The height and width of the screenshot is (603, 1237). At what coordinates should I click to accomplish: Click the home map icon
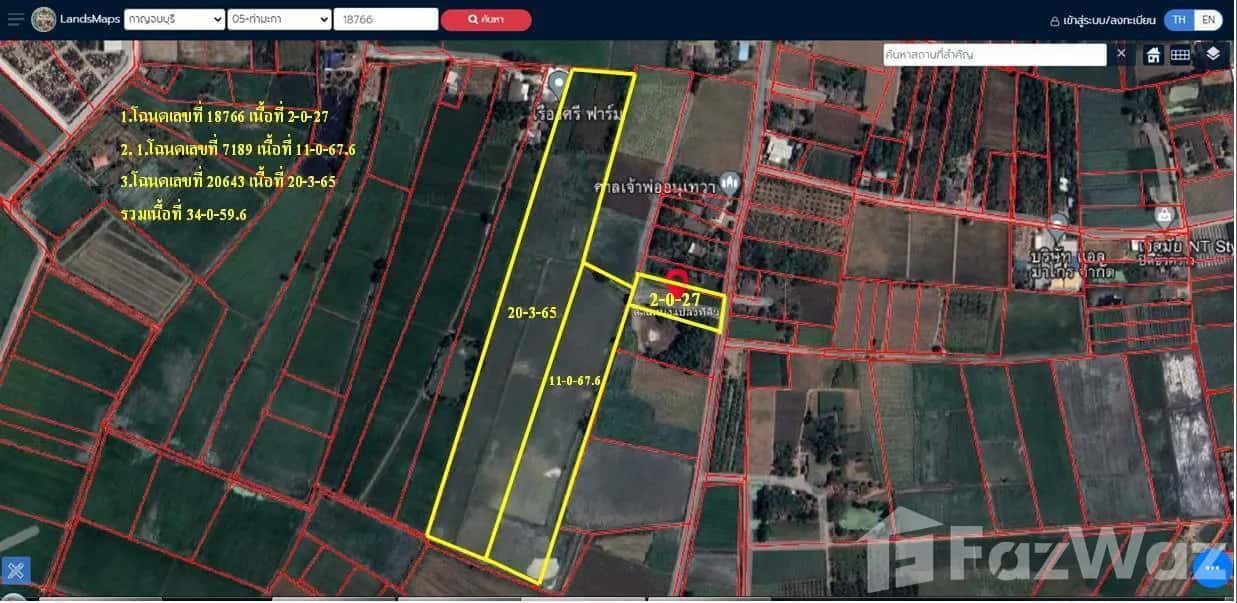pyautogui.click(x=1153, y=55)
